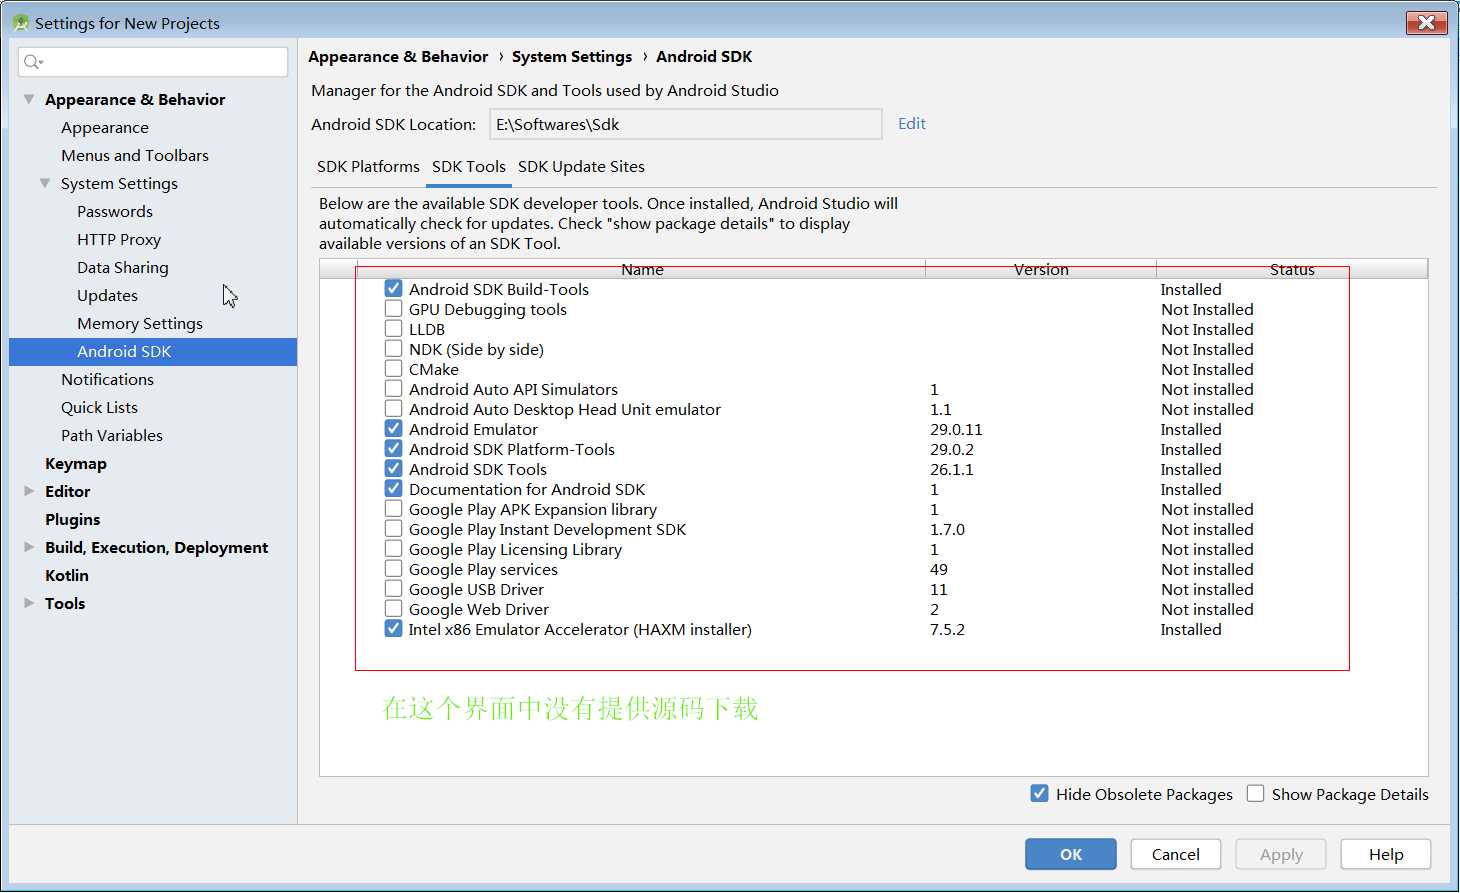The image size is (1460, 893).
Task: Enable Google USB Driver checkbox
Action: coord(394,588)
